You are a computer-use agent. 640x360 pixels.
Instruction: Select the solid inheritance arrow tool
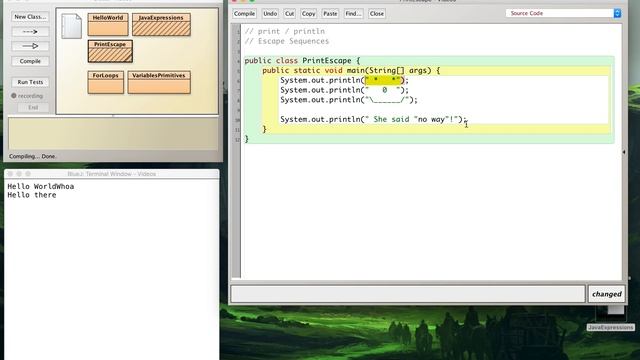click(x=30, y=46)
